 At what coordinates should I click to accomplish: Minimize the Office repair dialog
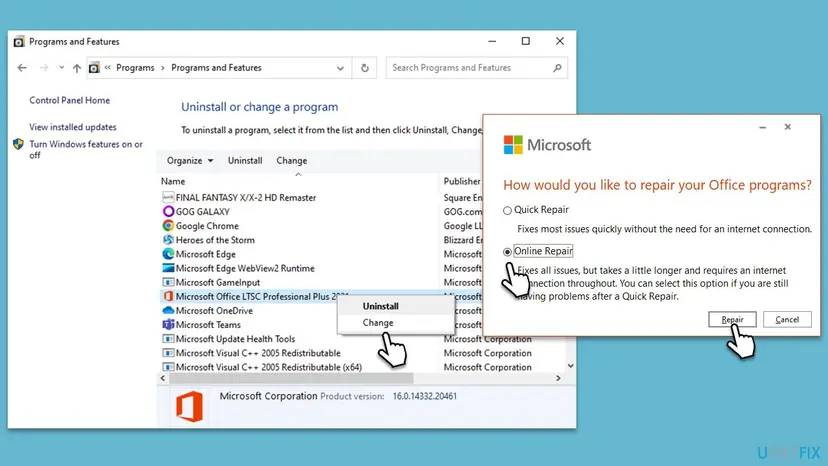pyautogui.click(x=763, y=127)
